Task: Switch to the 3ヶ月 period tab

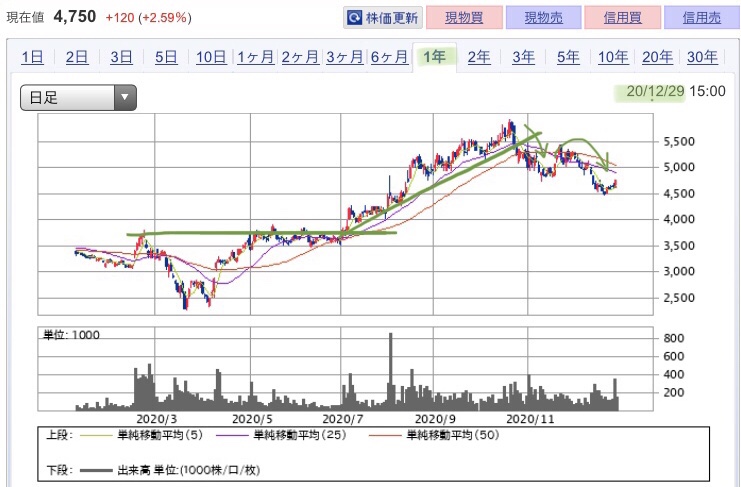Action: (x=345, y=57)
